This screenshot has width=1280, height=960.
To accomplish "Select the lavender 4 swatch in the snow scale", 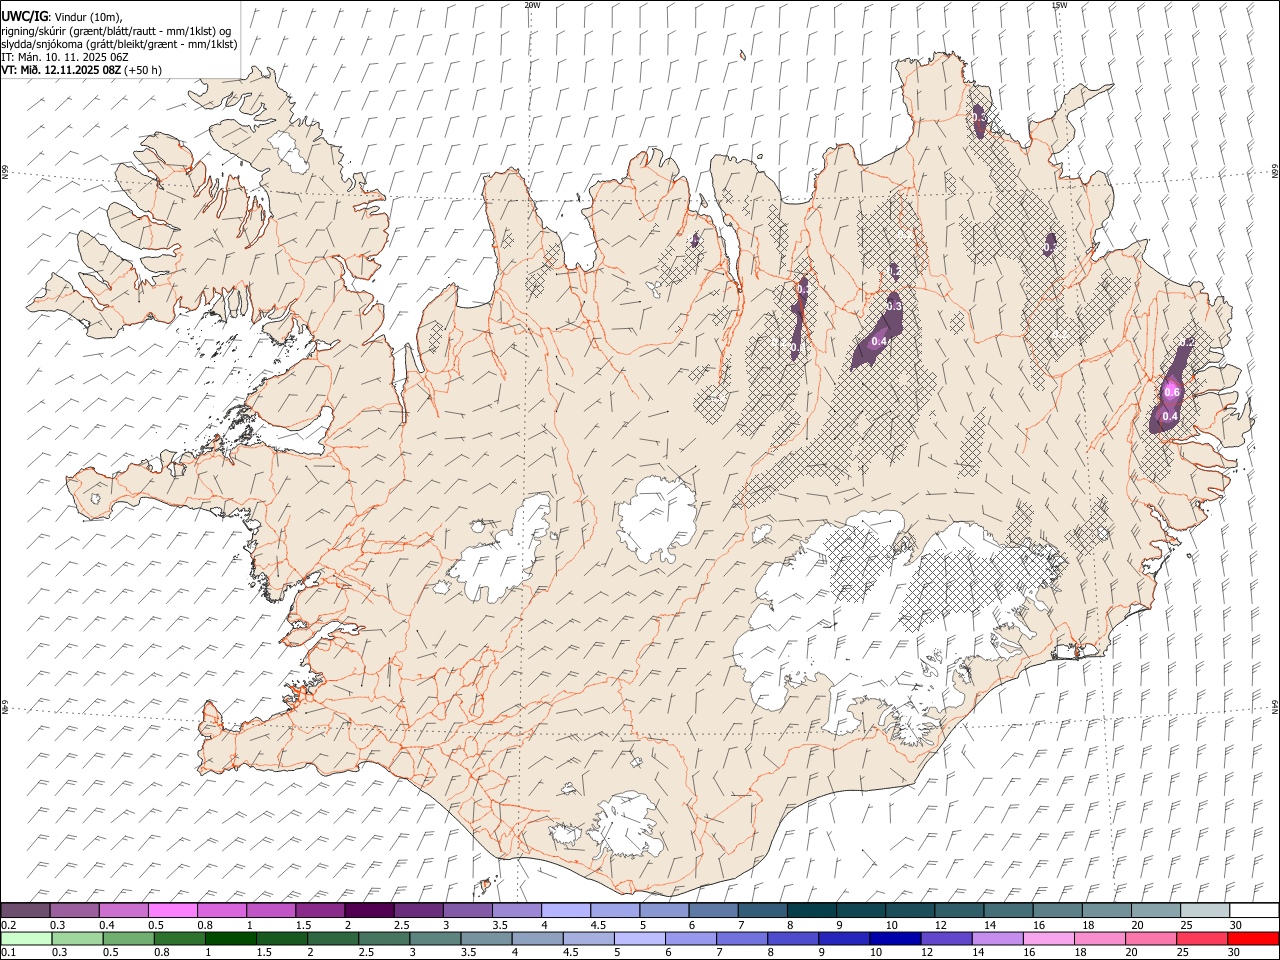I will [x=566, y=910].
